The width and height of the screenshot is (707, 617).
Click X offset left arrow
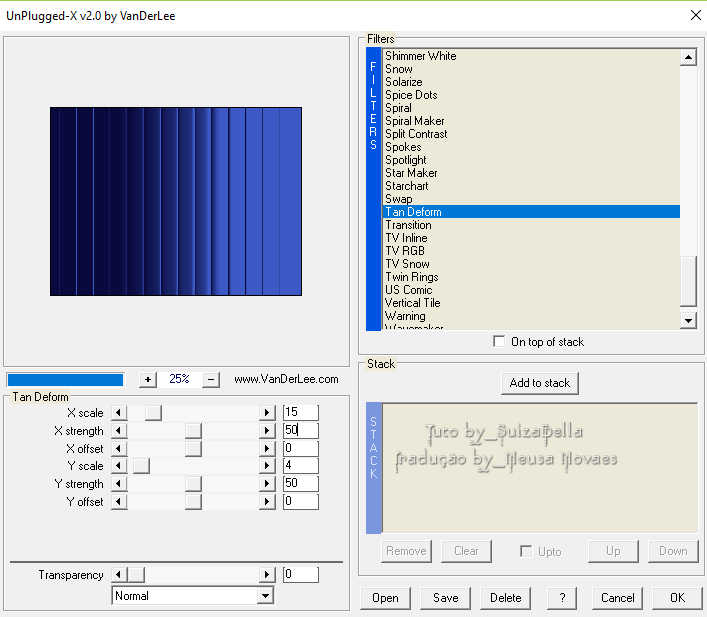[x=119, y=449]
